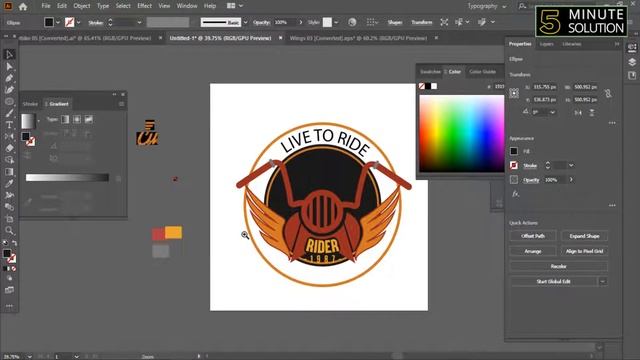640x360 pixels.
Task: Pick a color from the spectrum
Action: [x=462, y=133]
